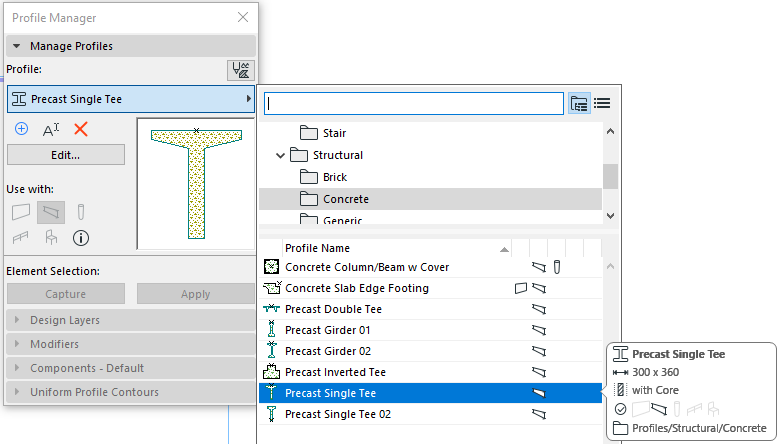Toggle Use with Object chair icon
The height and width of the screenshot is (444, 782).
coord(51,237)
